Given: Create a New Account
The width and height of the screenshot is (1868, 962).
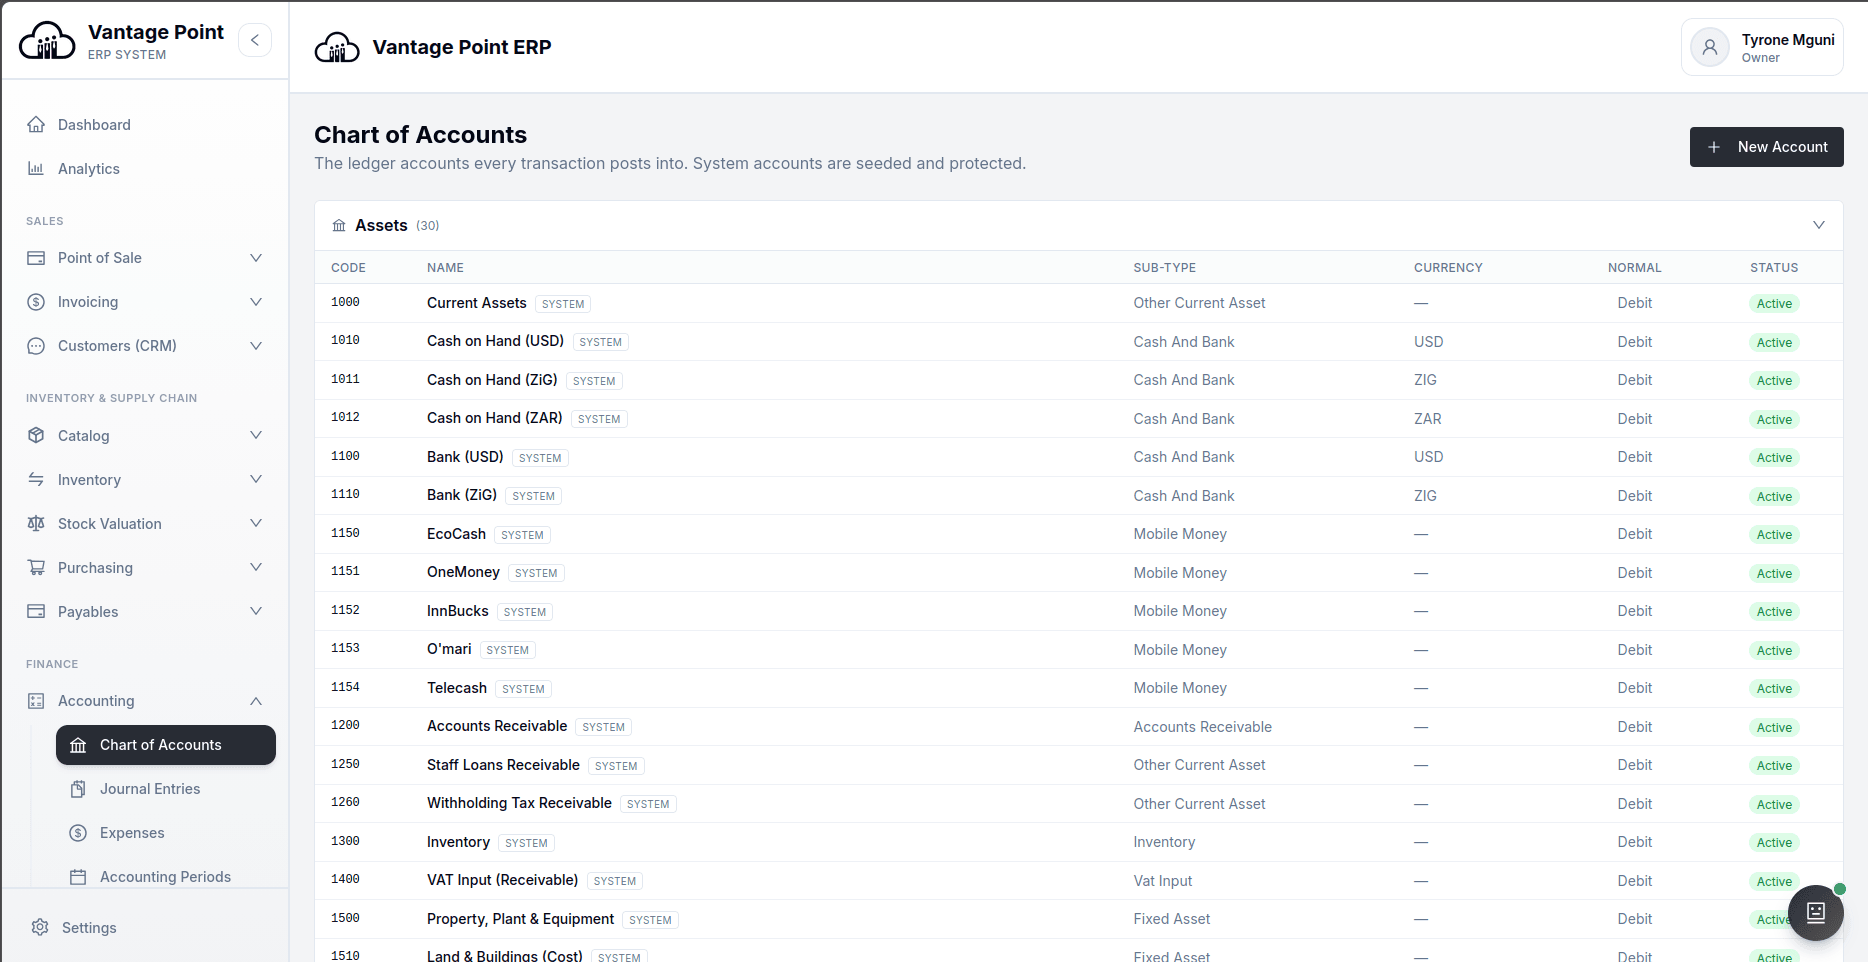Looking at the screenshot, I should click(x=1766, y=147).
